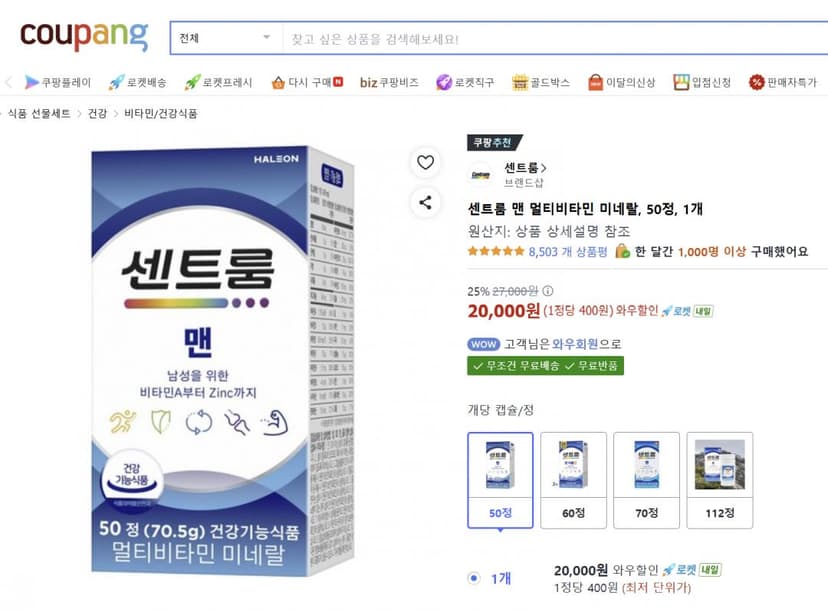
Task: Open the 8,503개 상품평 reviews link
Action: pyautogui.click(x=568, y=251)
